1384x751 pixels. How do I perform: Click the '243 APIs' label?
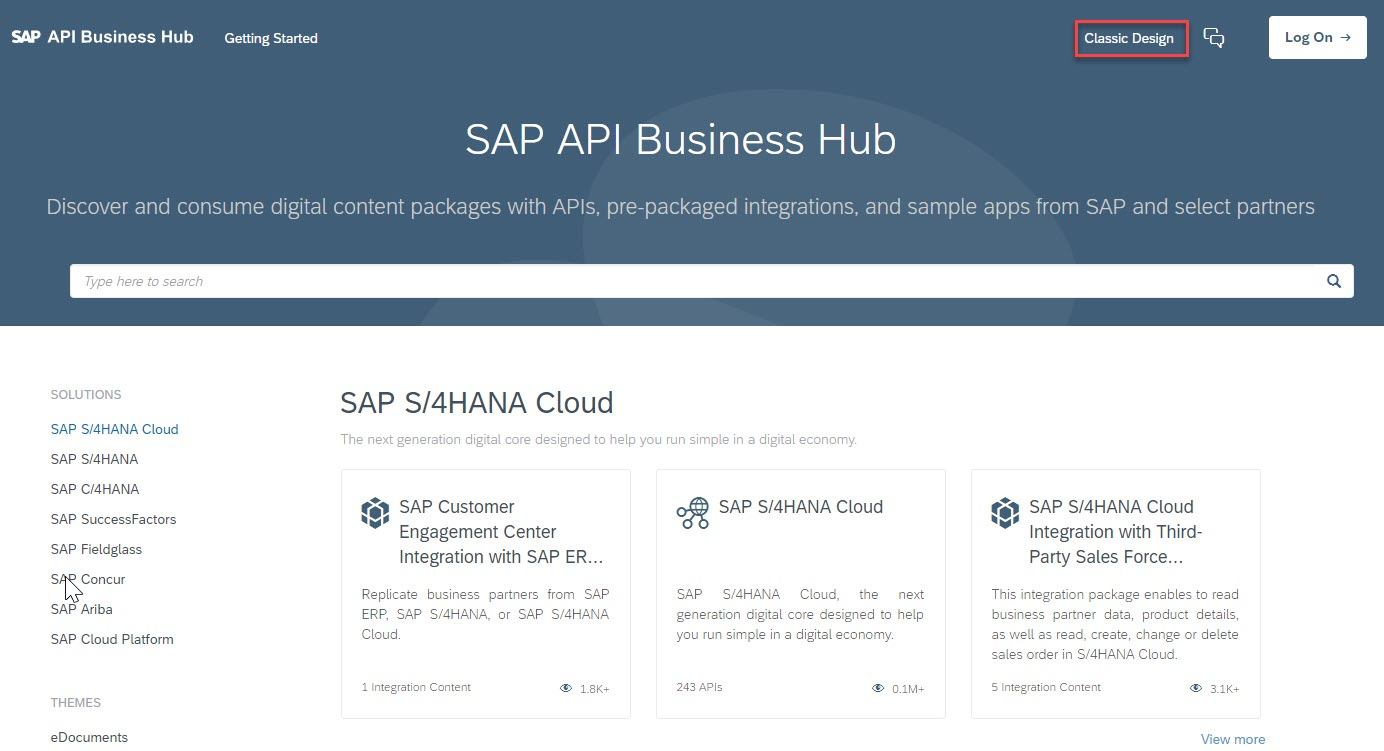(x=699, y=687)
